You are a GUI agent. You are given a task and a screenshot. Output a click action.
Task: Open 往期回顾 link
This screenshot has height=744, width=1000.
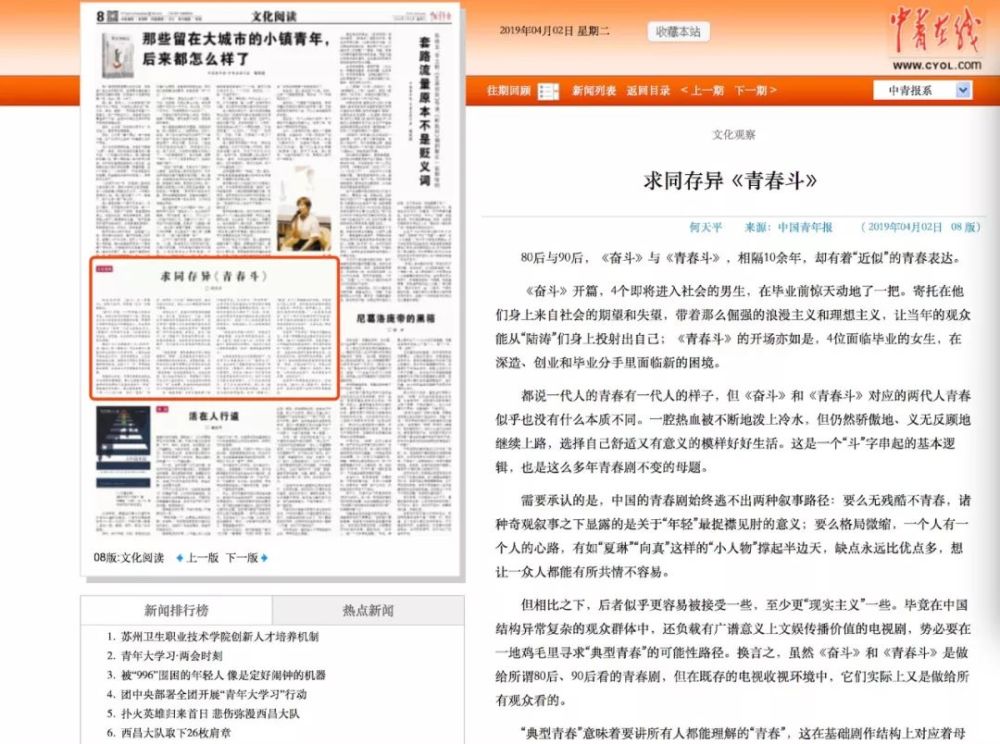click(508, 91)
